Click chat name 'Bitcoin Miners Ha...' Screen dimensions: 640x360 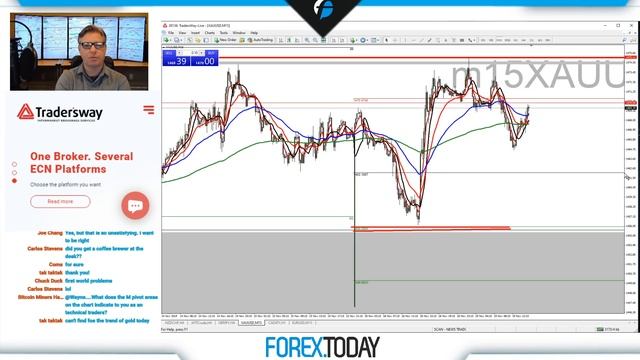coord(40,297)
